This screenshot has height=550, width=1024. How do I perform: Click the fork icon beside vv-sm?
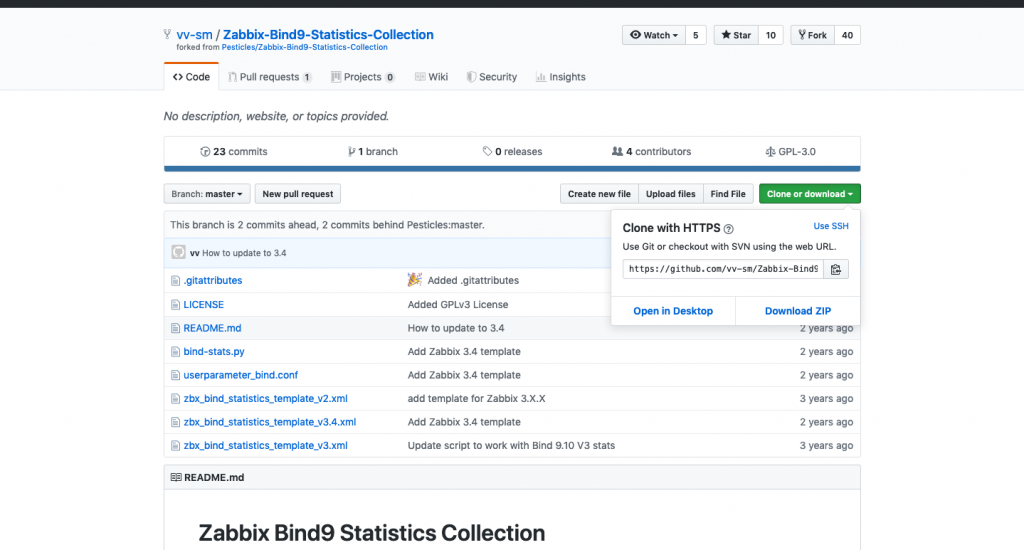[x=167, y=34]
